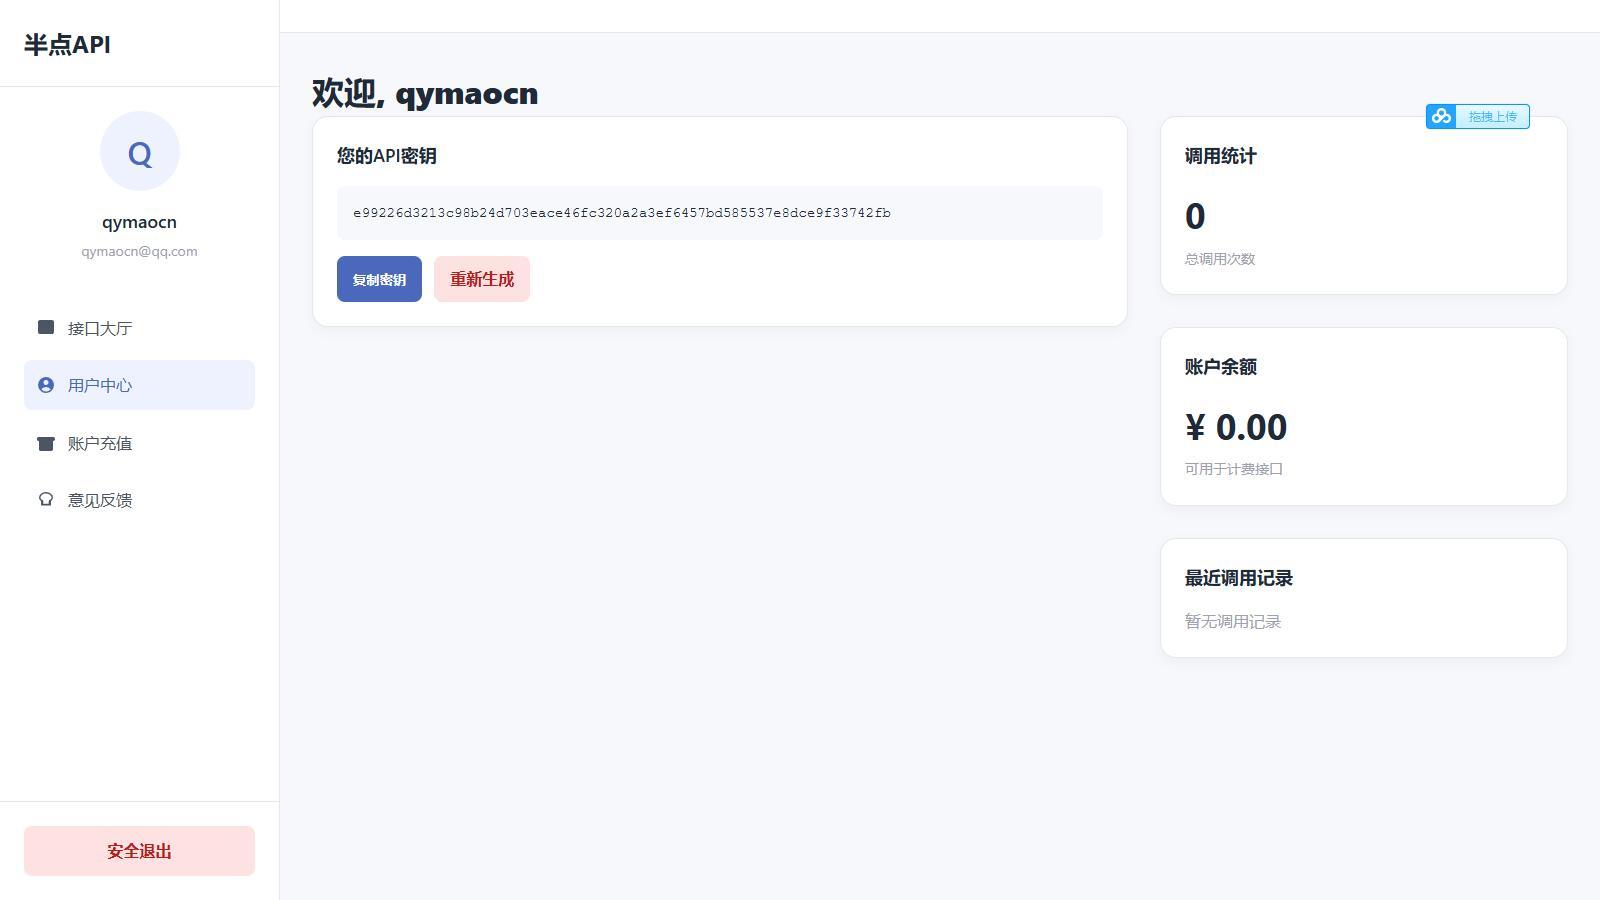Log out using 安全退出 button
The image size is (1600, 900).
click(139, 851)
